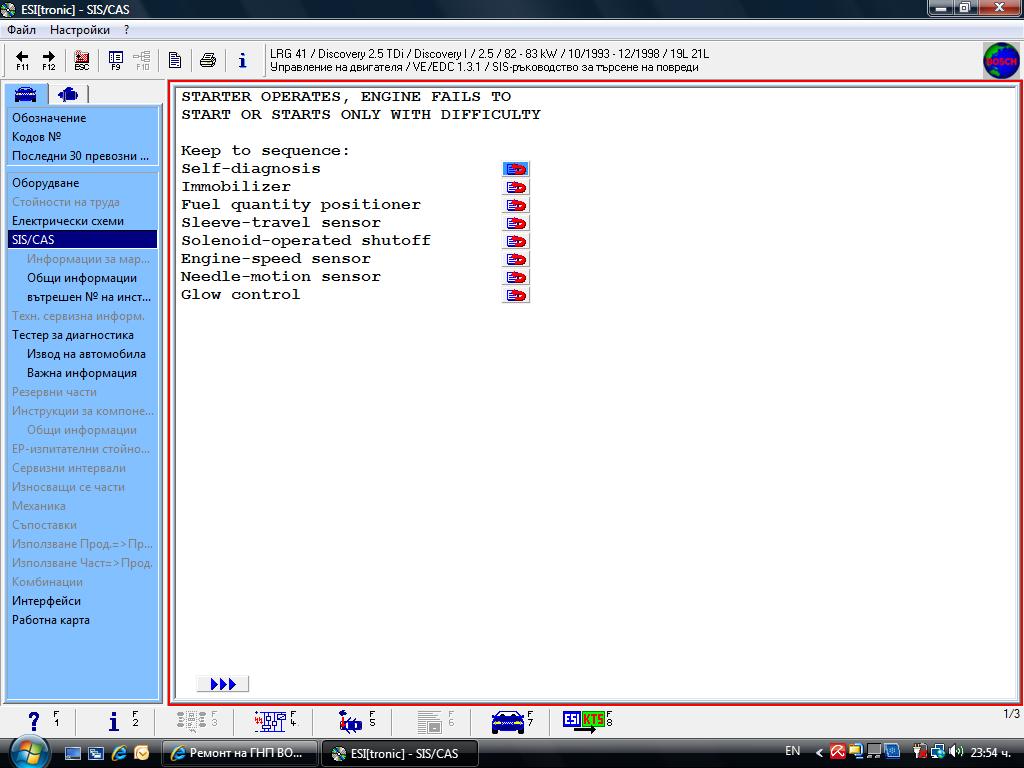Click the F5 engine diagnostics icon
This screenshot has width=1024, height=768.
coord(350,721)
